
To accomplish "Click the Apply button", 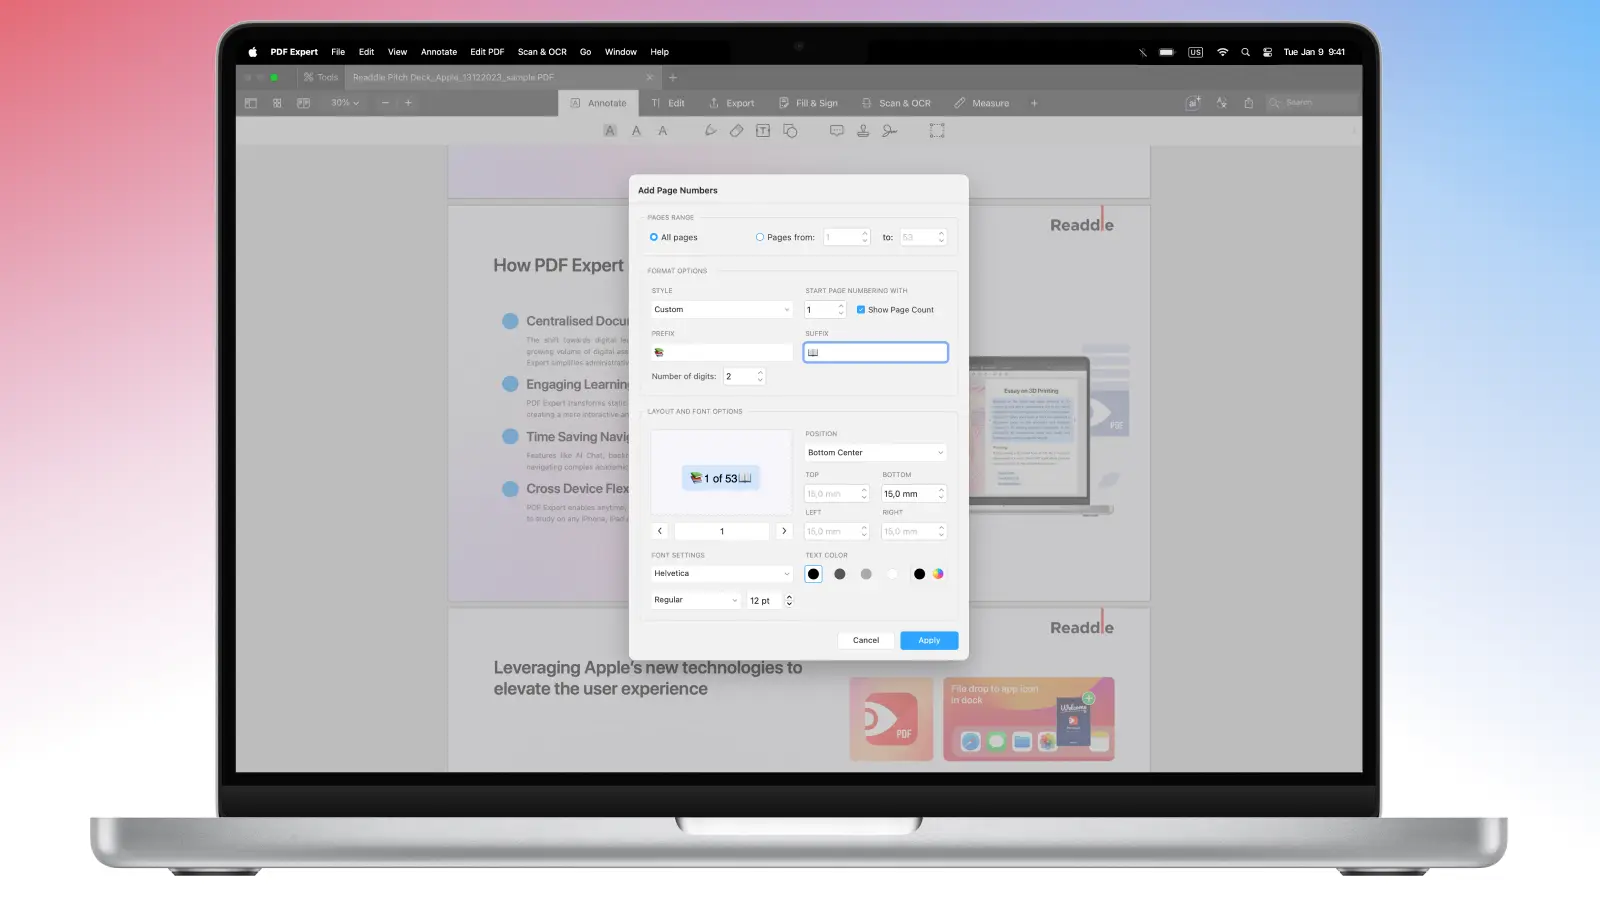I will point(929,640).
